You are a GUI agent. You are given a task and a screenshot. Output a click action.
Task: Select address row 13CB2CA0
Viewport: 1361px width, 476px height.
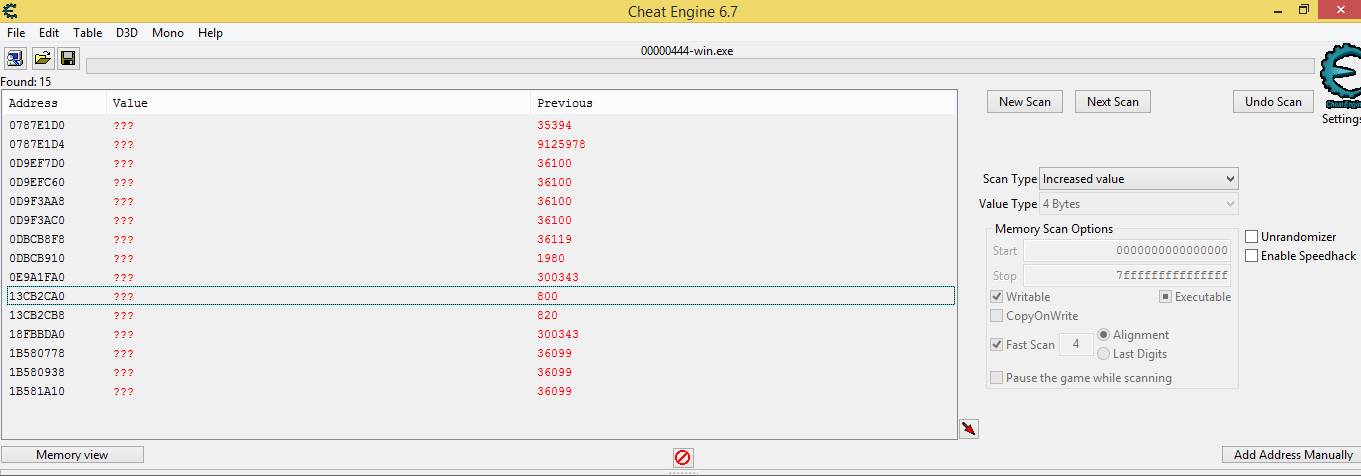480,297
